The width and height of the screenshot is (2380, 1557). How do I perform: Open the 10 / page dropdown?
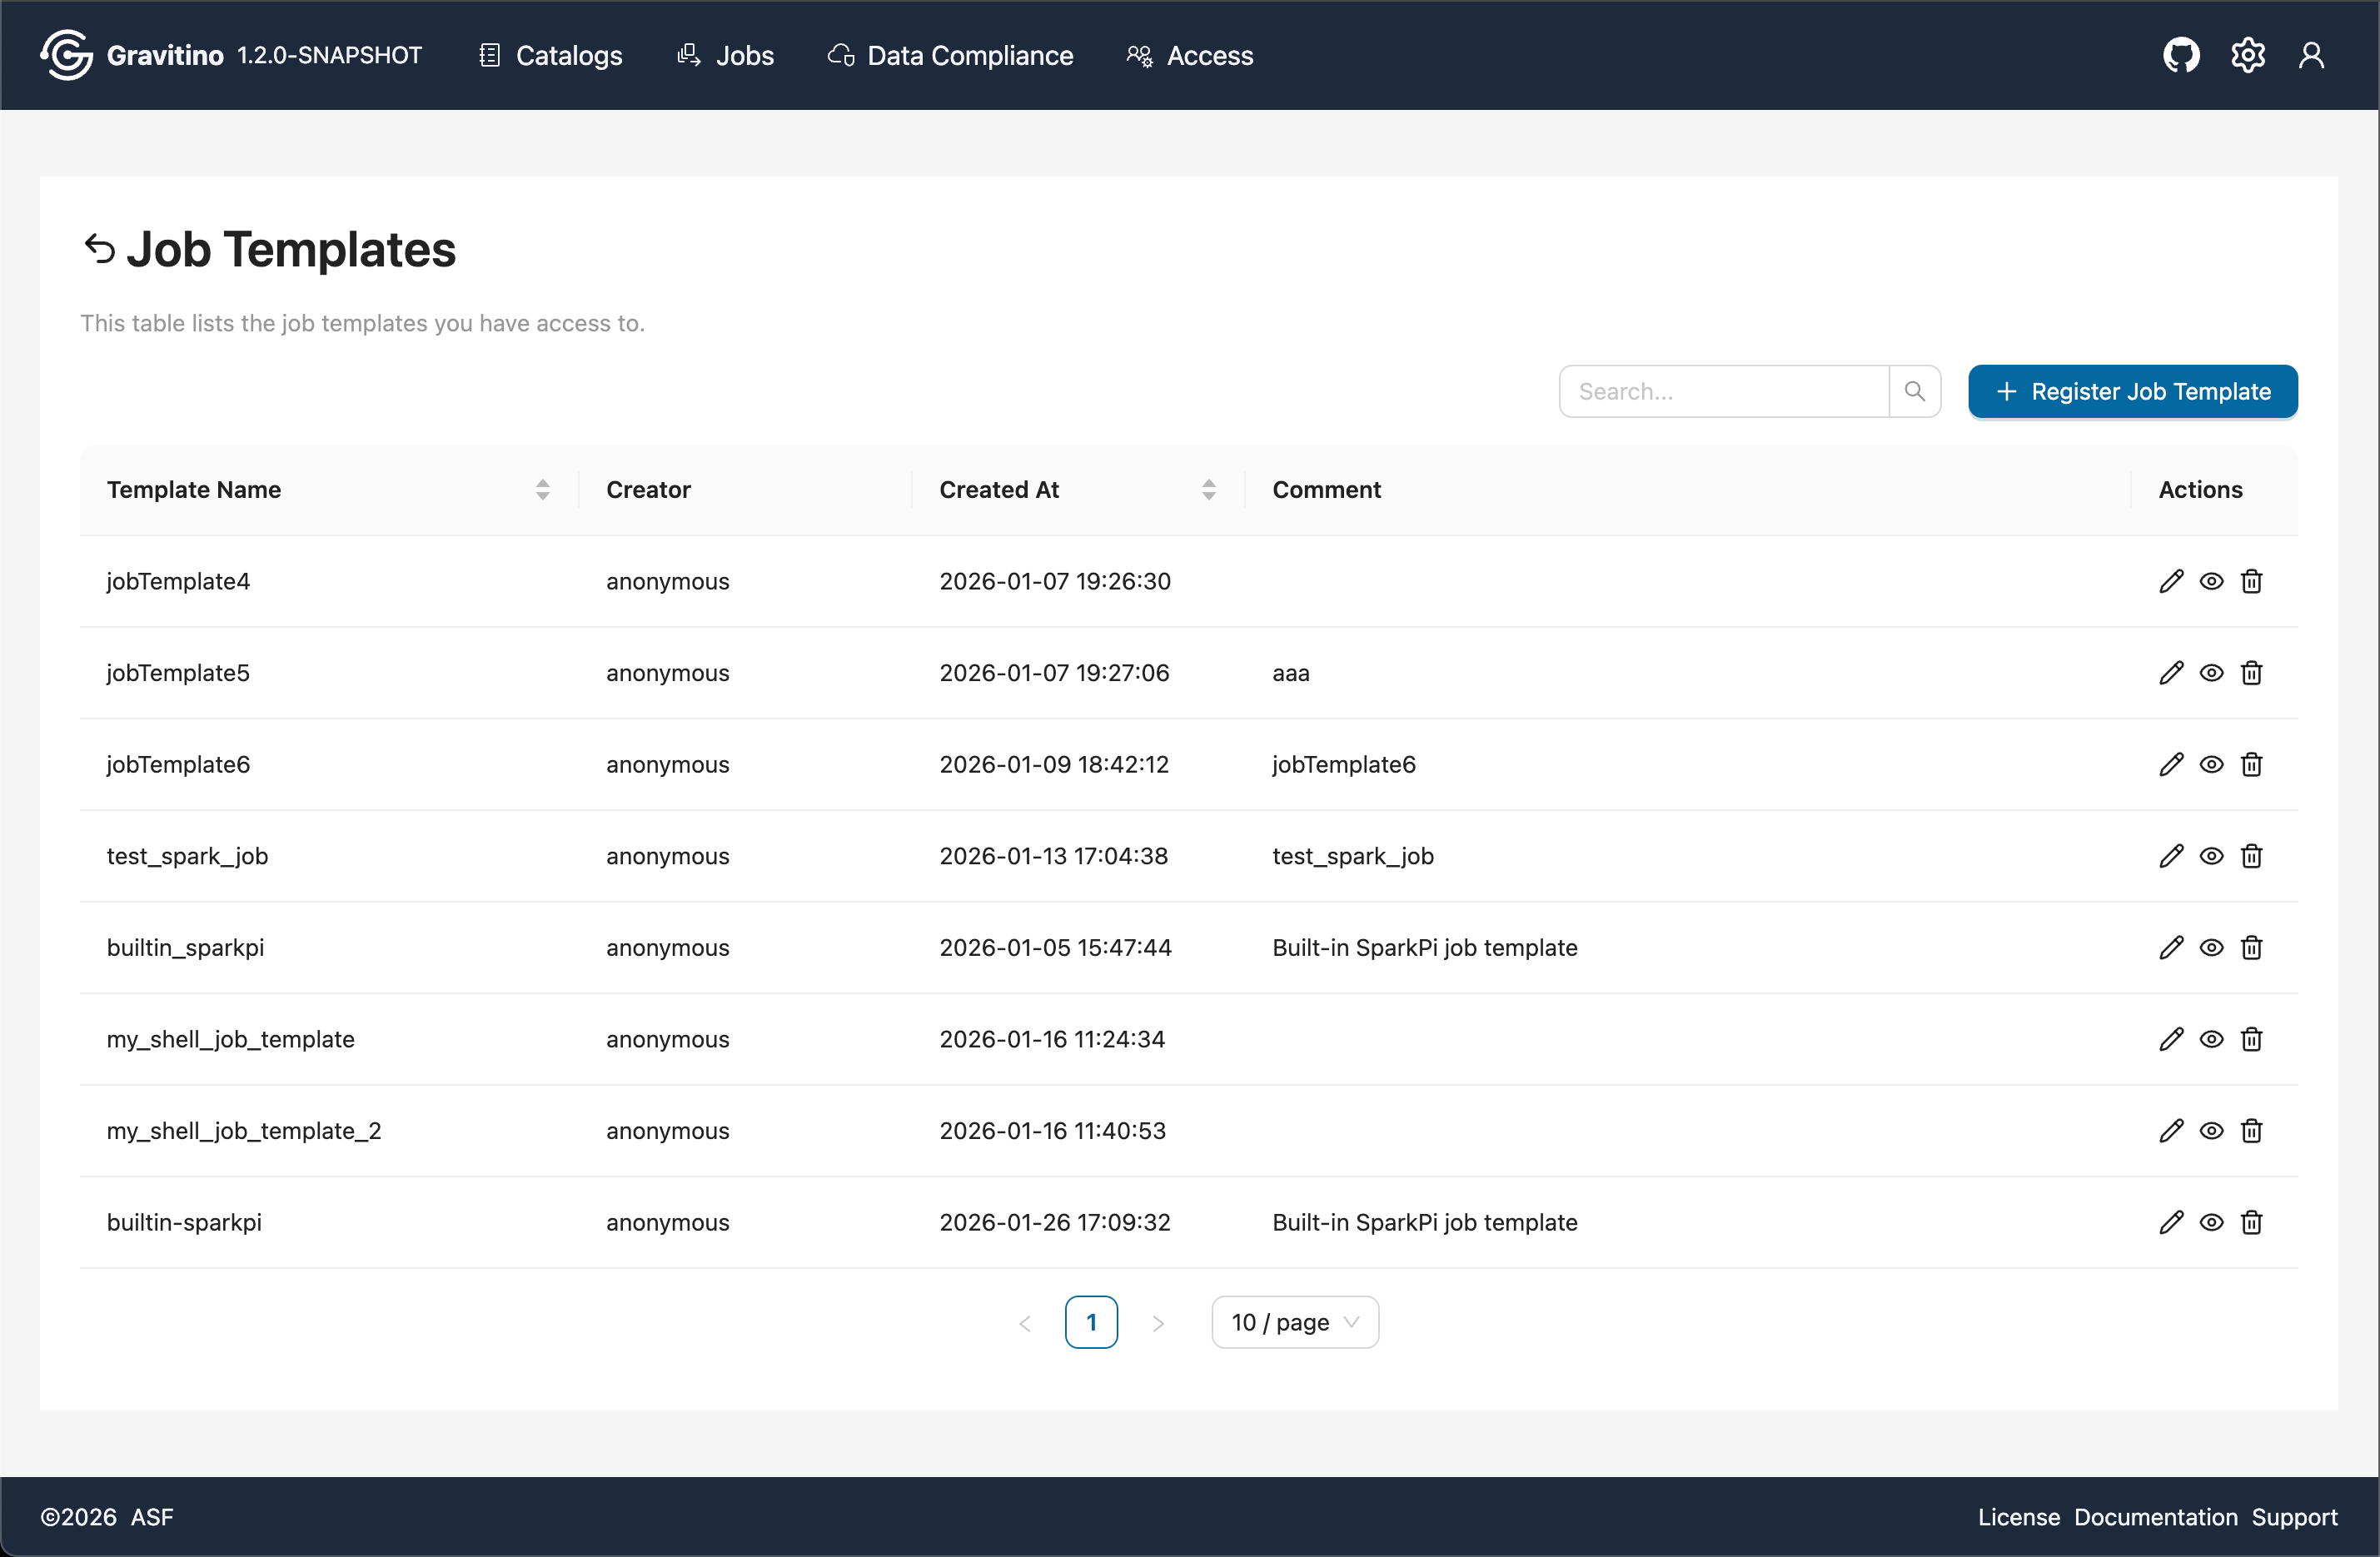[x=1294, y=1321]
